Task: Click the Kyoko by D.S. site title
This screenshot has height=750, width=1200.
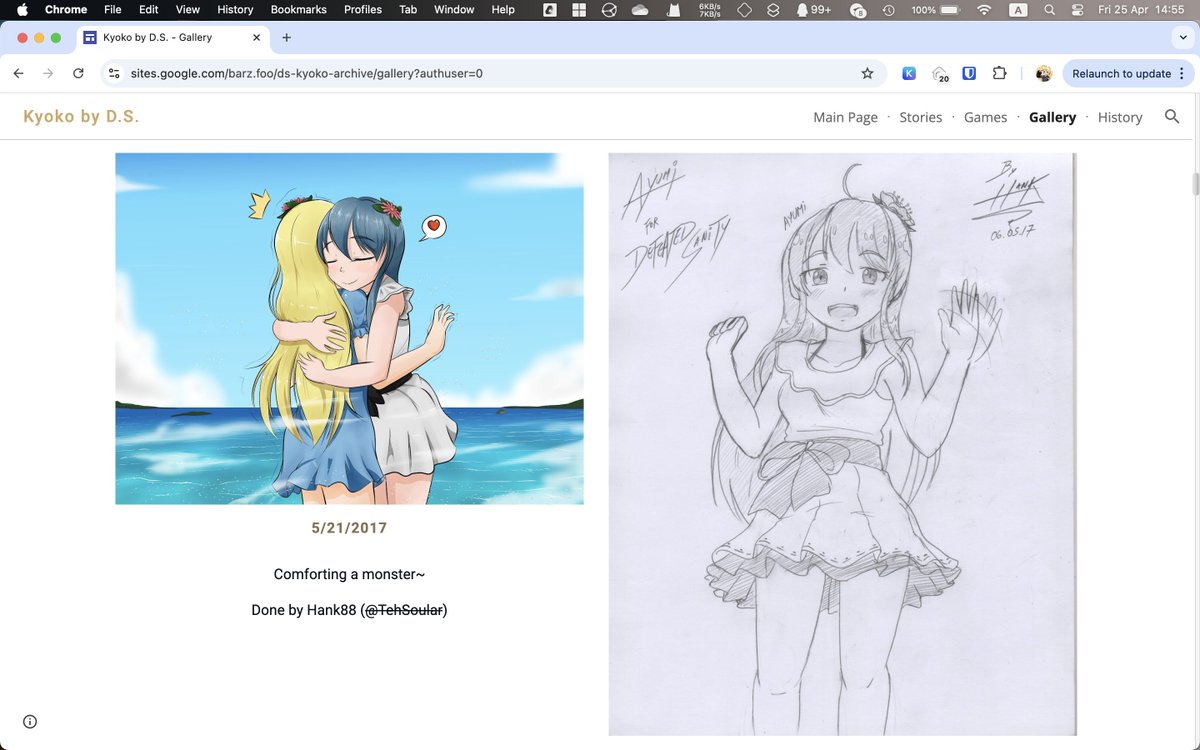Action: point(81,117)
